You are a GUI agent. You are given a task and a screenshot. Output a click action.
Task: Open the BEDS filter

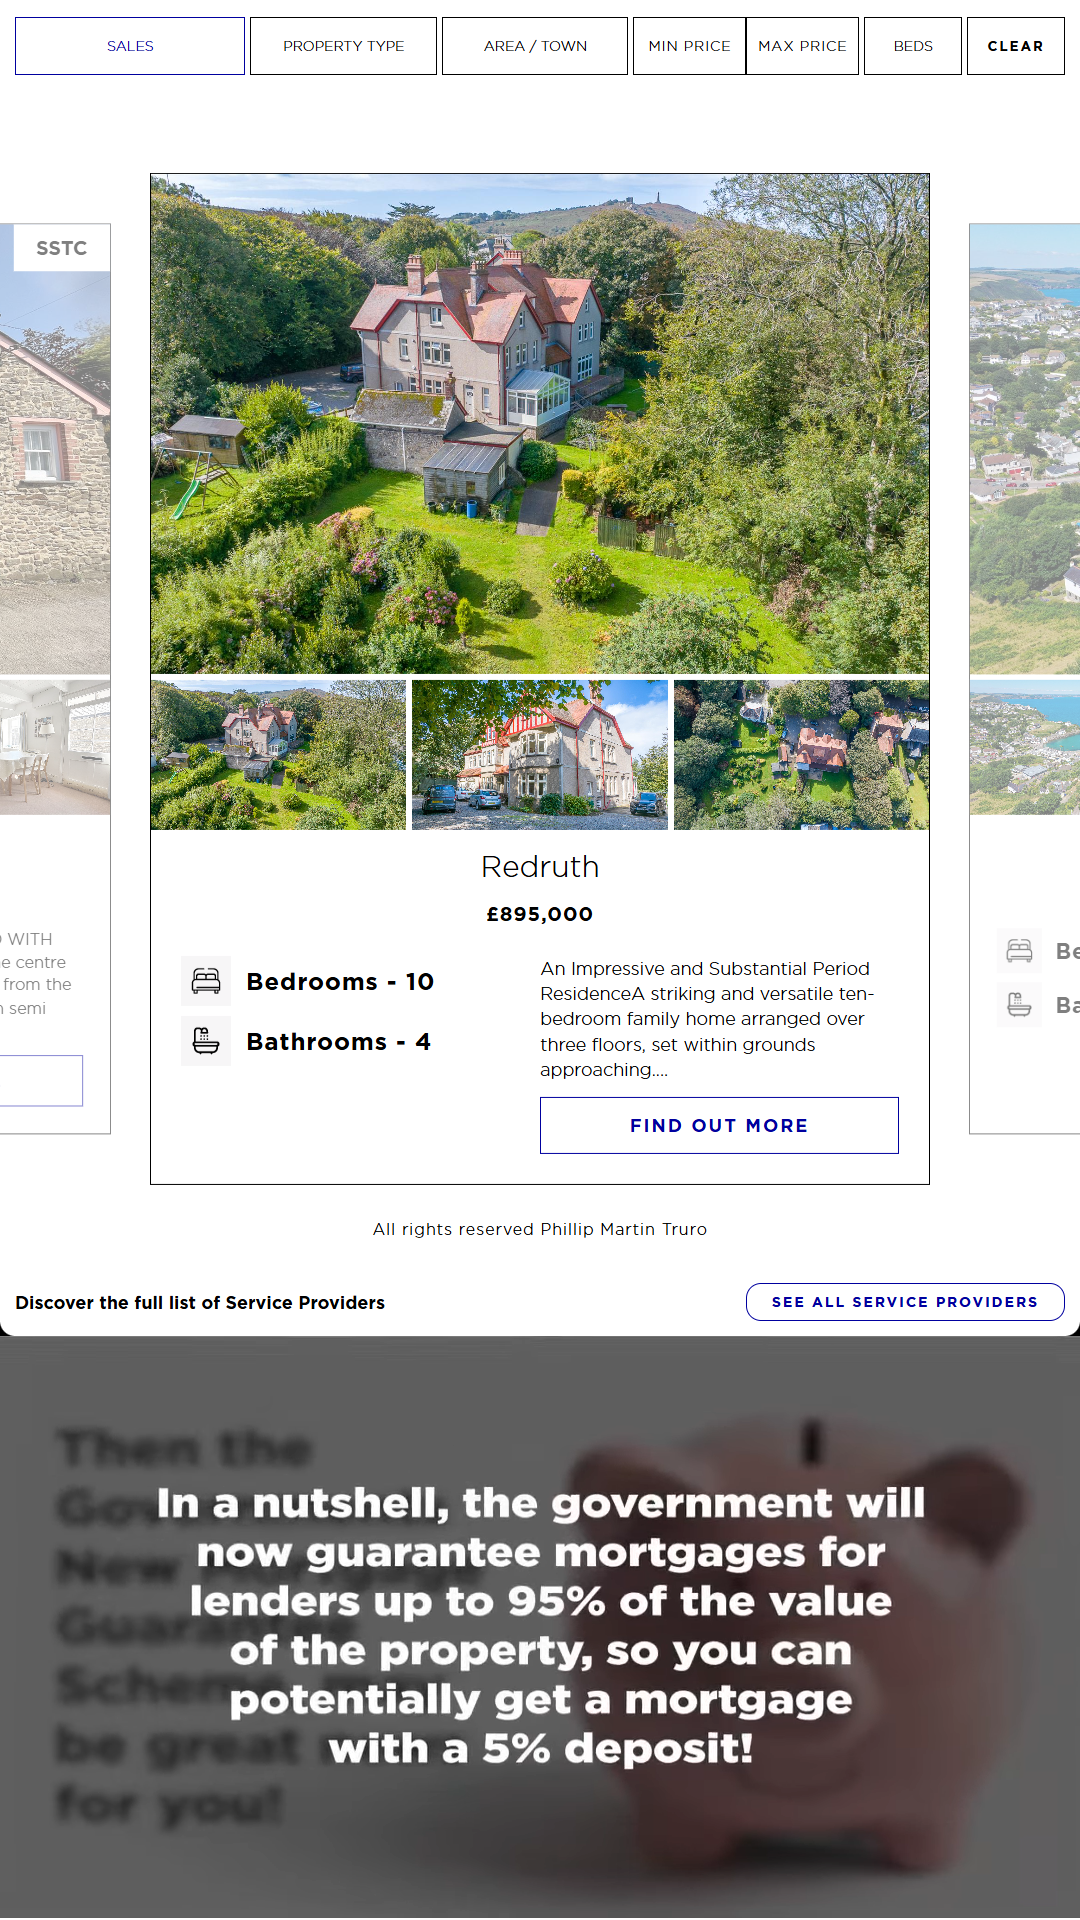pyautogui.click(x=913, y=46)
